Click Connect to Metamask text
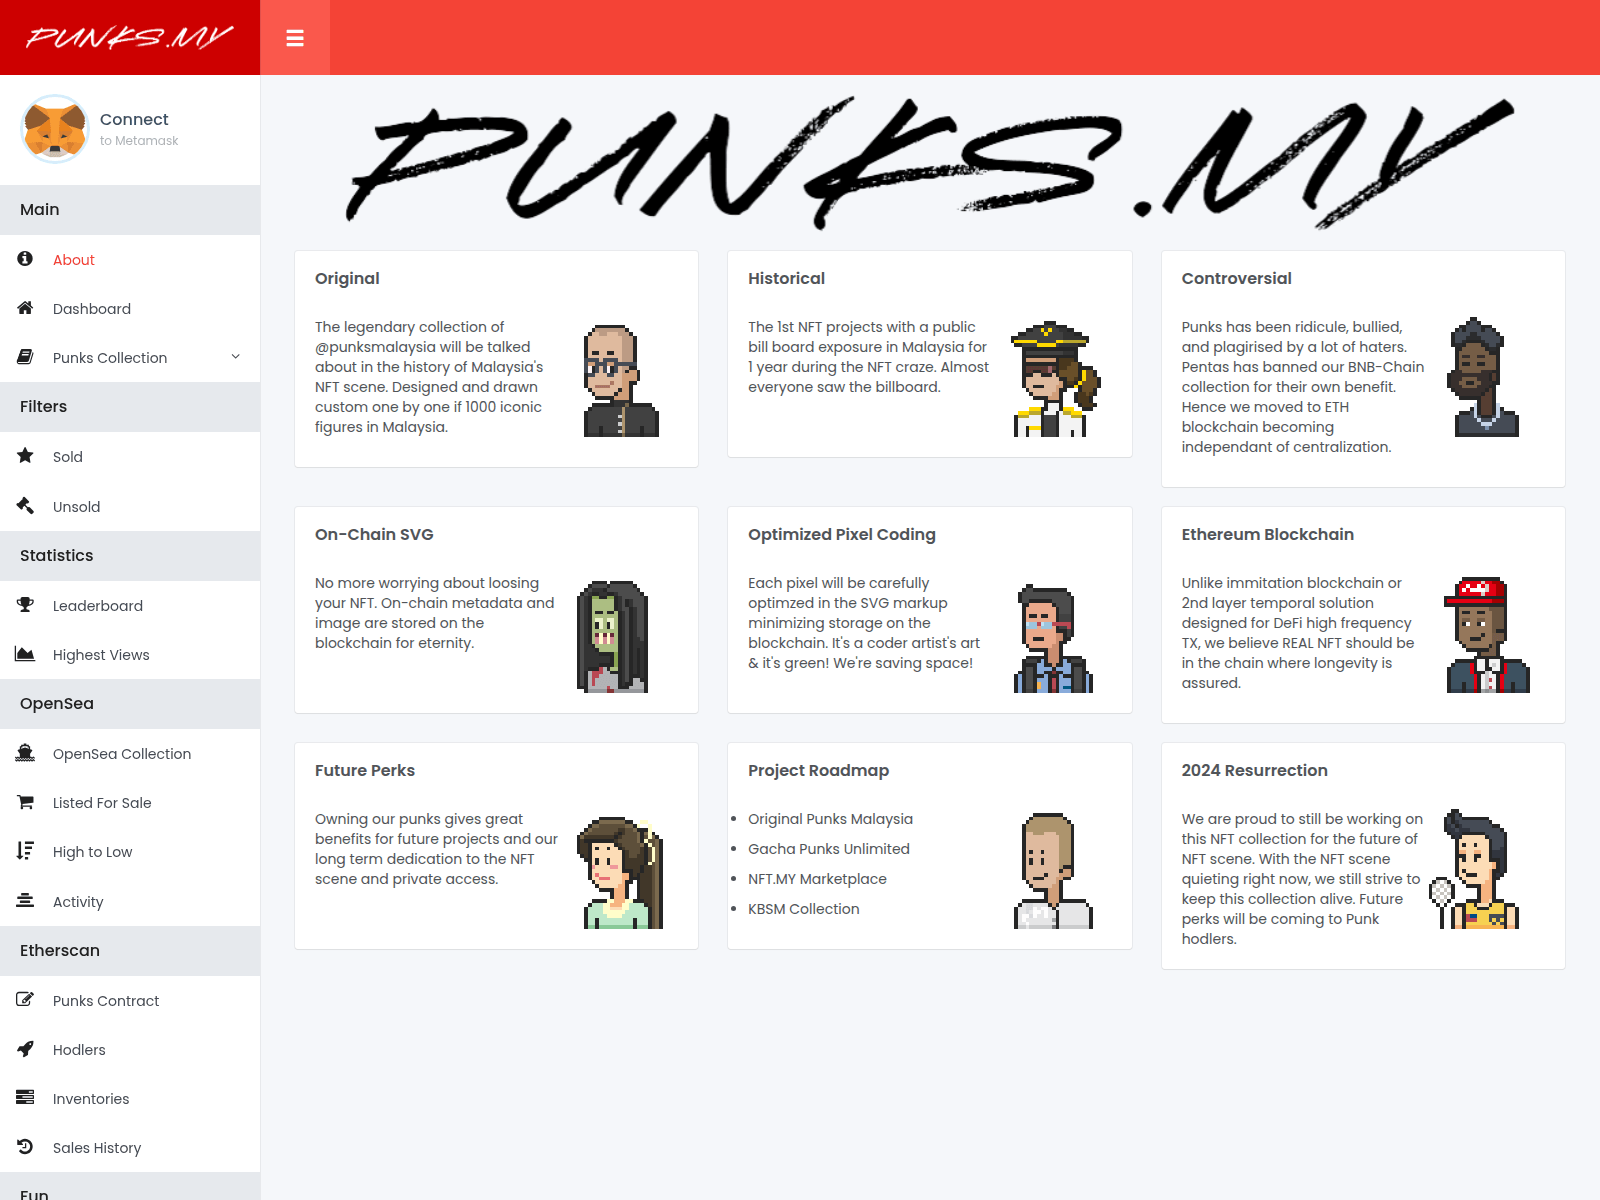Screen dimensions: 1600x1200 point(139,129)
